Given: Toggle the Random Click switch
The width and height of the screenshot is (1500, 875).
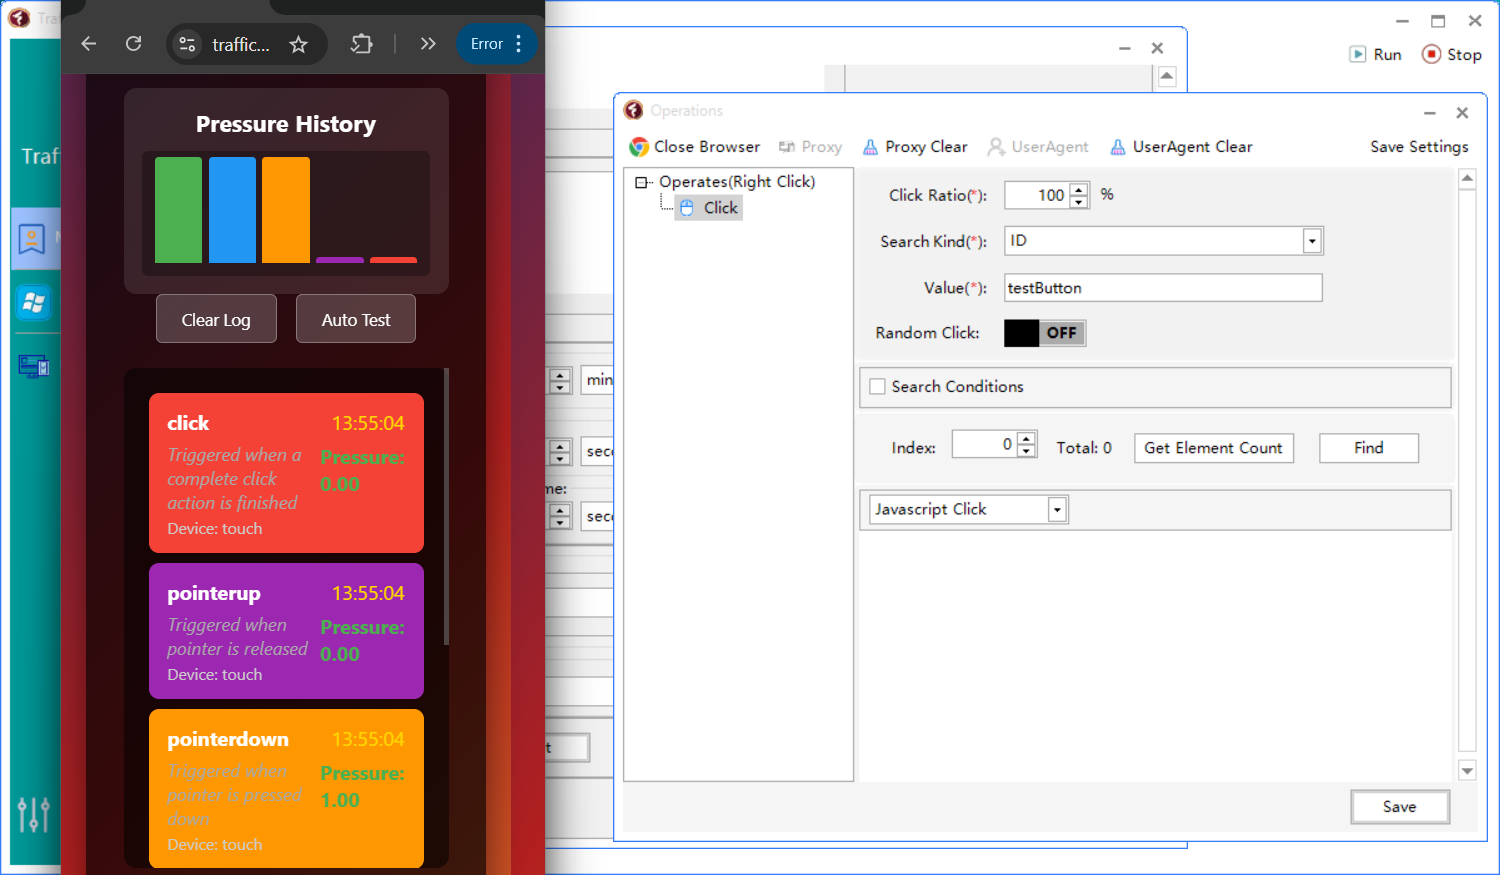Looking at the screenshot, I should 1044,333.
